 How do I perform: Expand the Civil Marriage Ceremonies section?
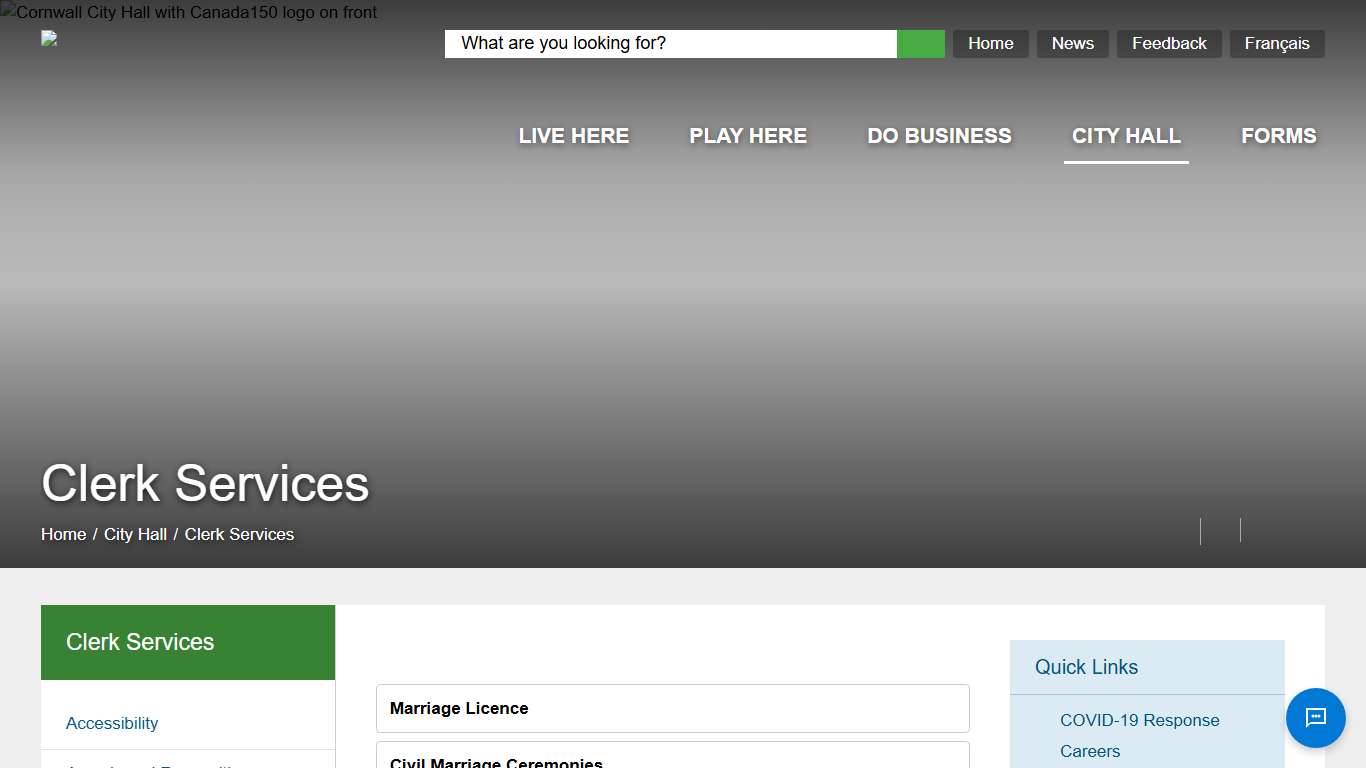[x=672, y=758]
